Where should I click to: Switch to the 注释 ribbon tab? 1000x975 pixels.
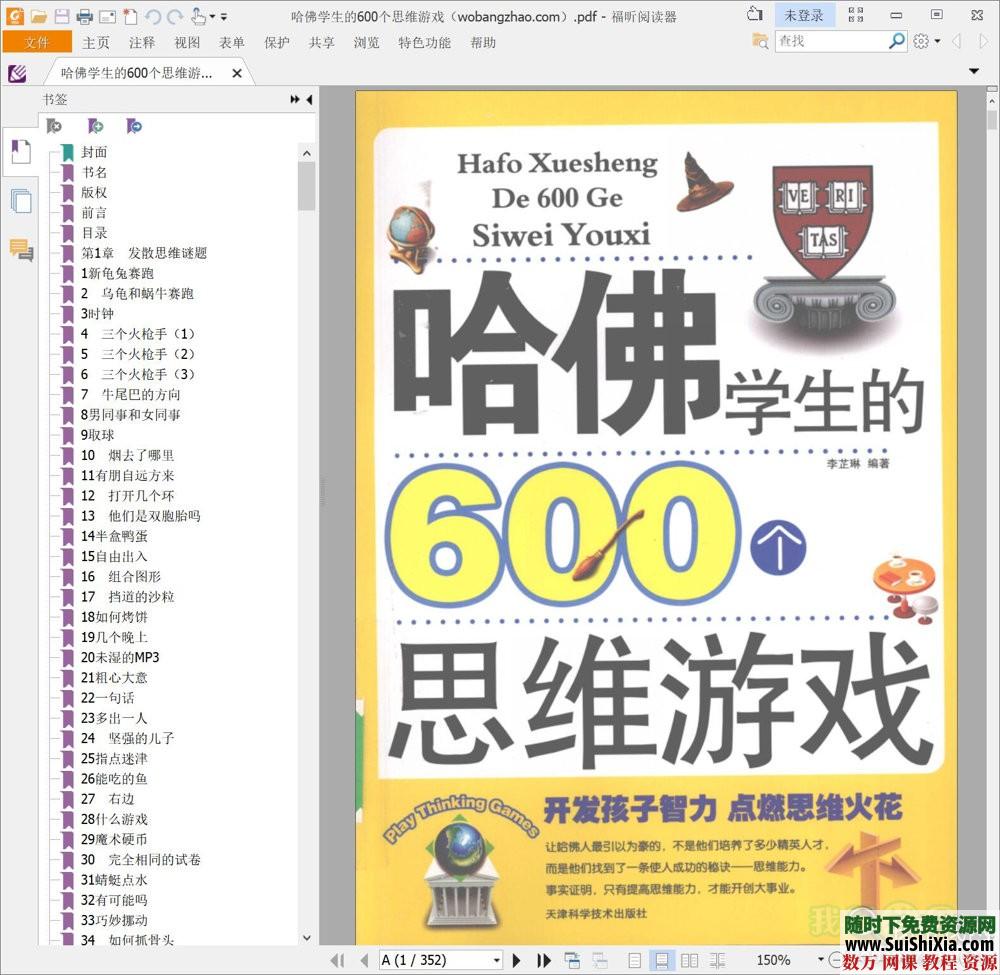(142, 42)
